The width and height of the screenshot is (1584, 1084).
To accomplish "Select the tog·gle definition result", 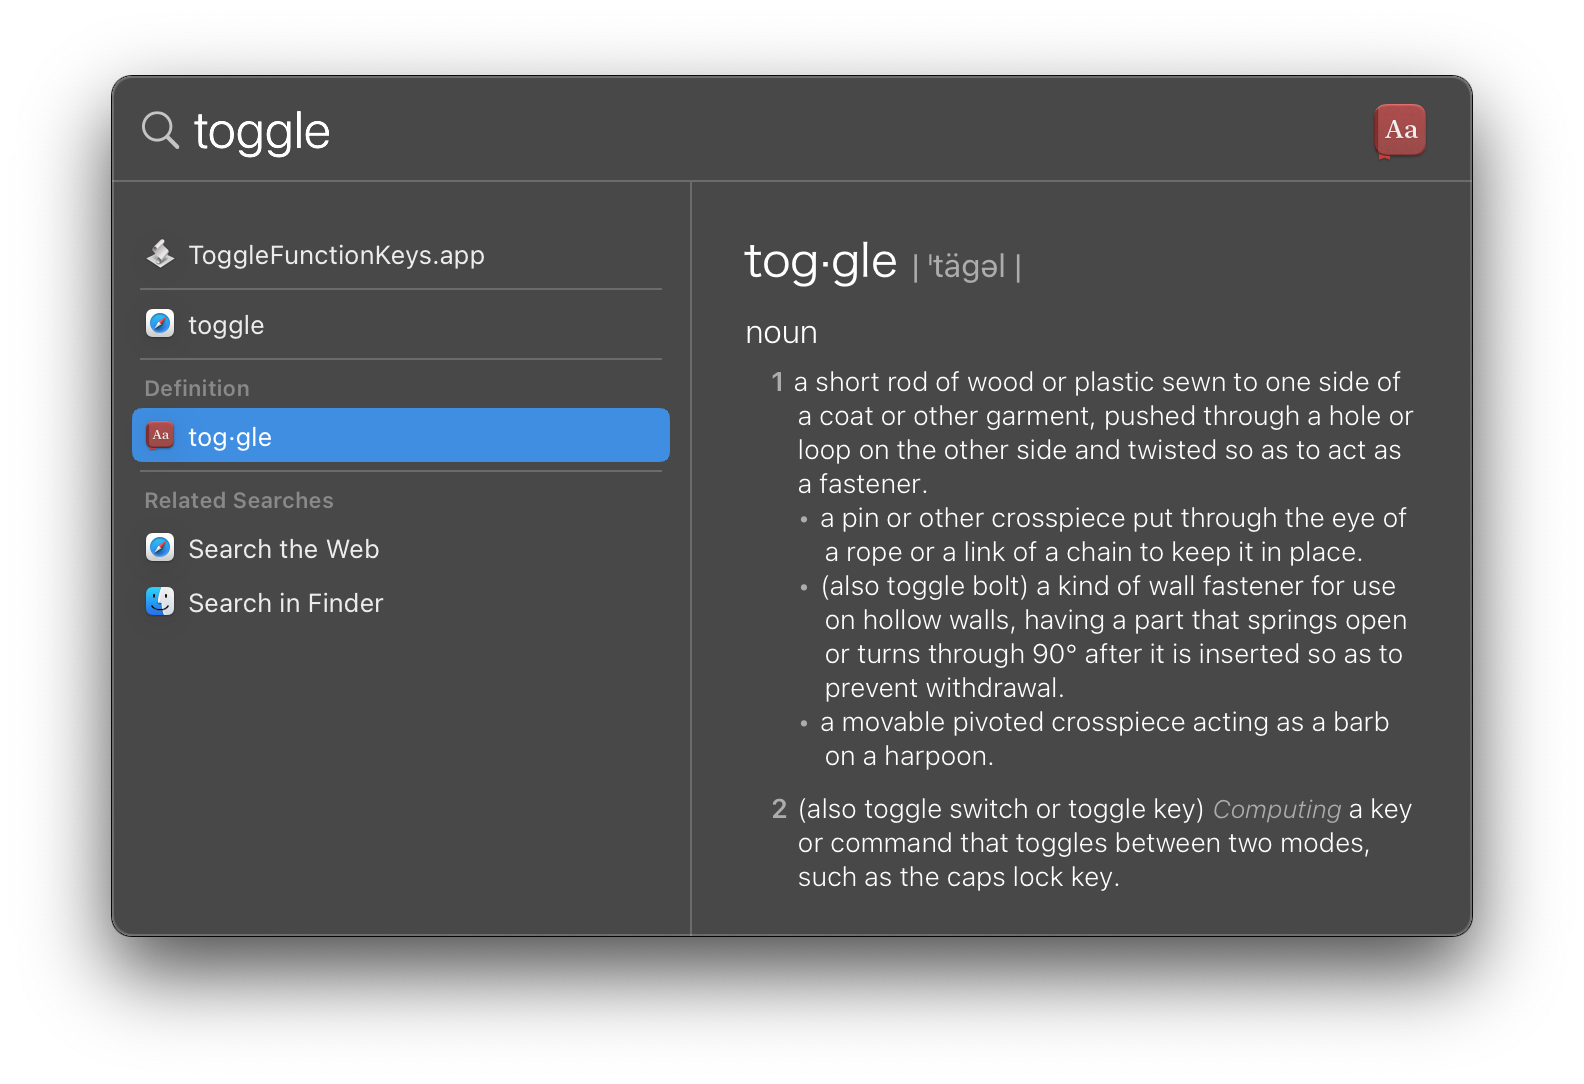I will coord(400,436).
